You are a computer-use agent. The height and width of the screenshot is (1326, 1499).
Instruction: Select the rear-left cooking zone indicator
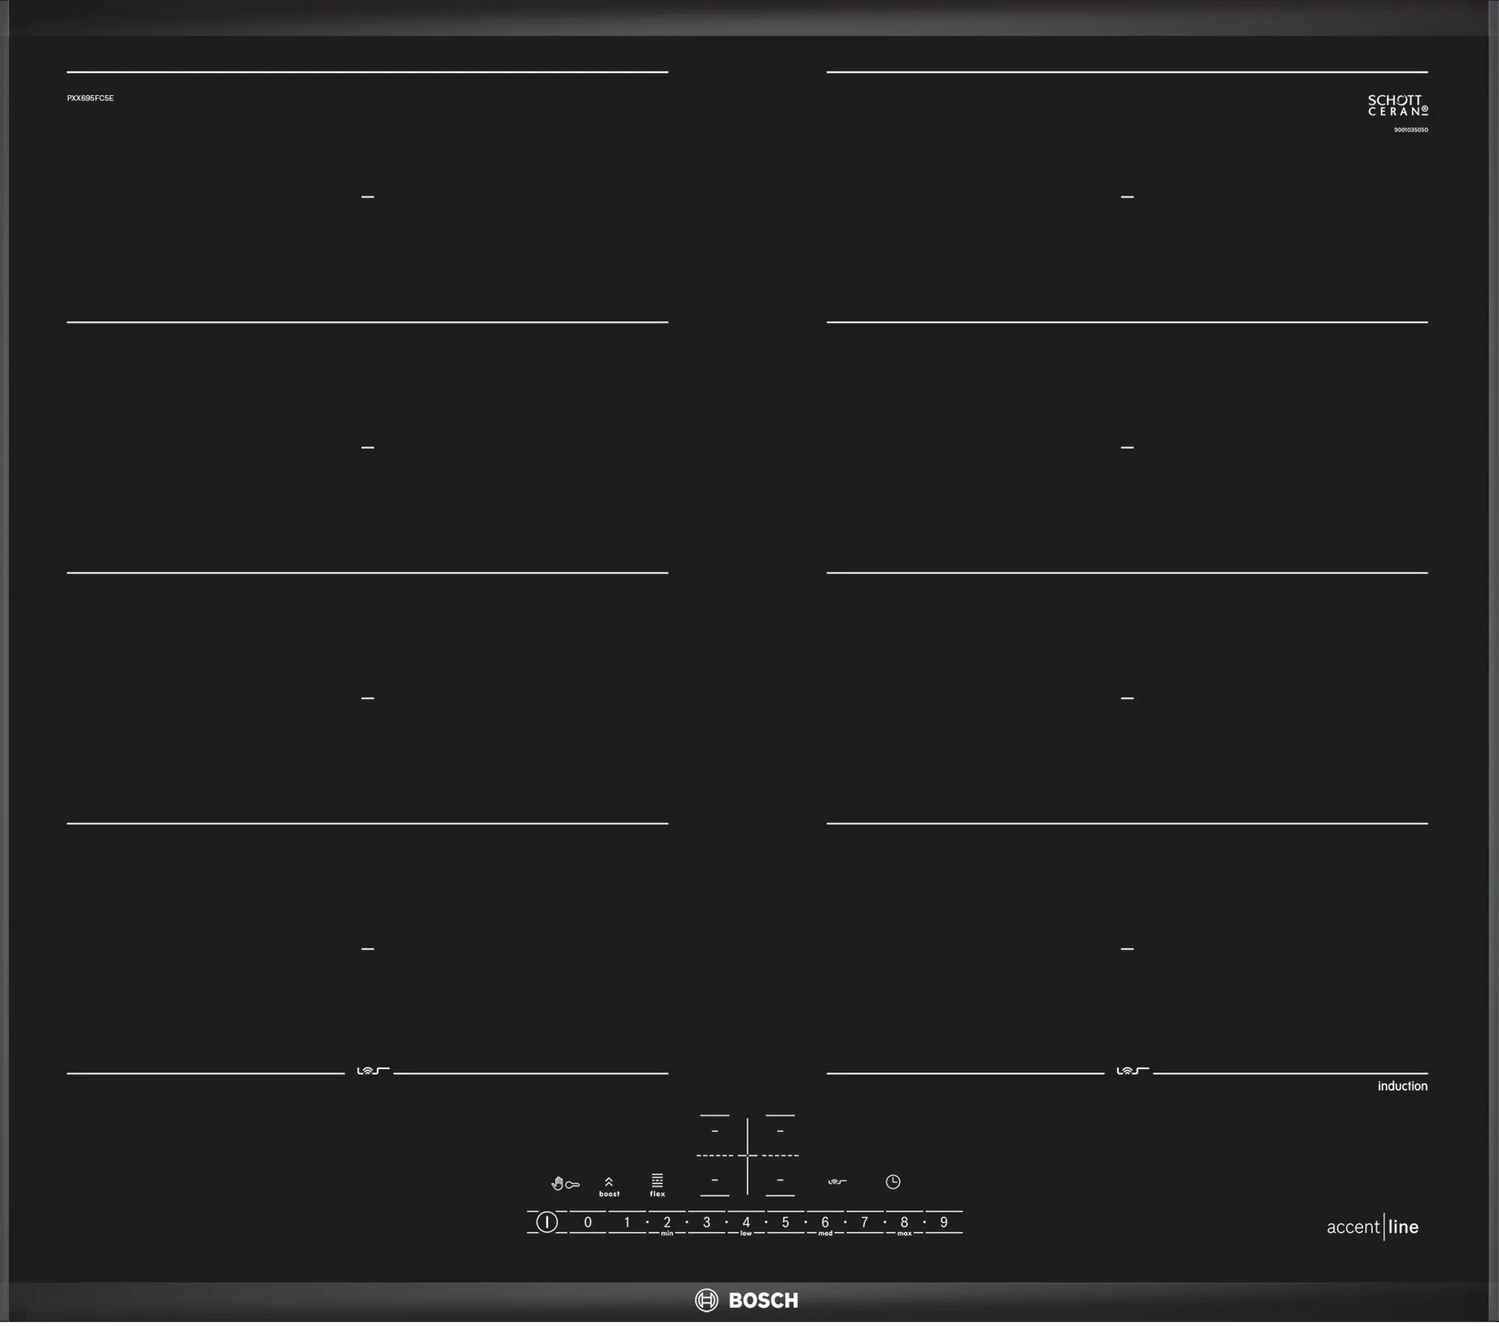coord(714,1132)
